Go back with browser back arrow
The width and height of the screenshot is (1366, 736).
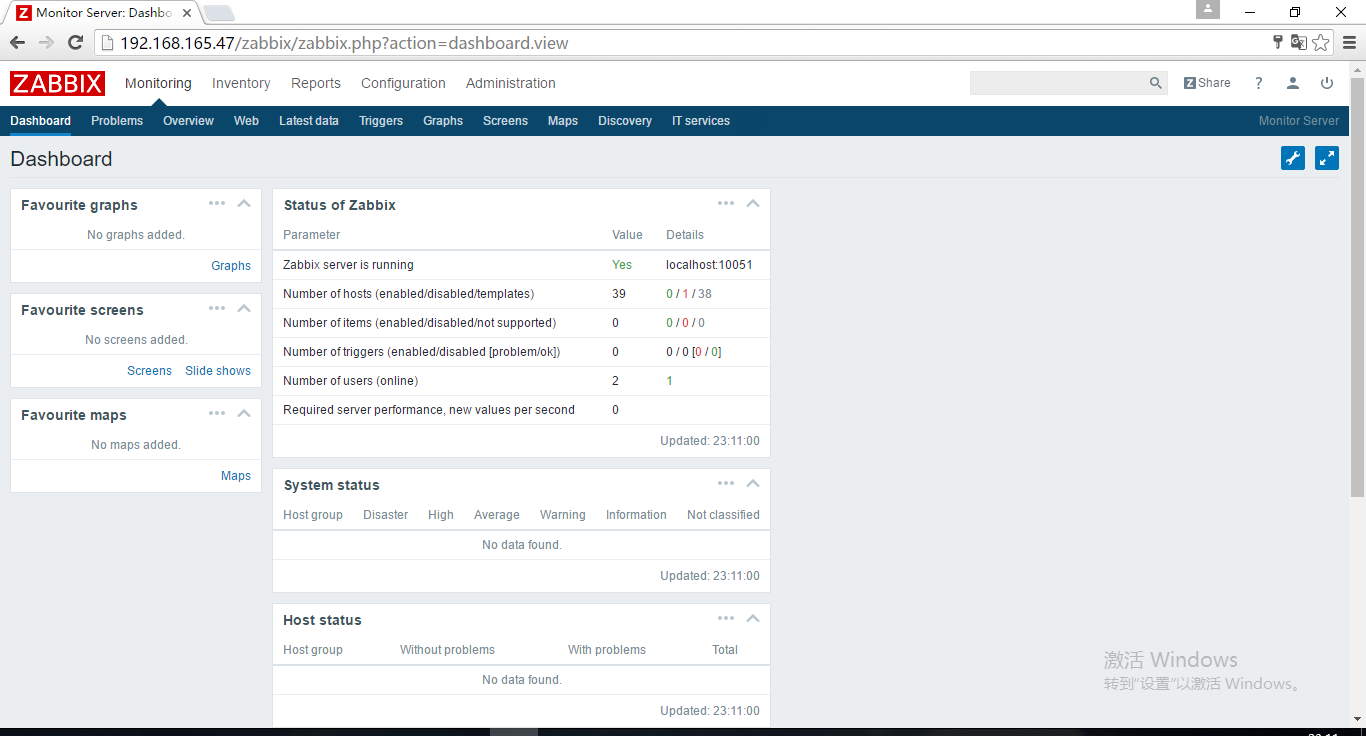[17, 43]
